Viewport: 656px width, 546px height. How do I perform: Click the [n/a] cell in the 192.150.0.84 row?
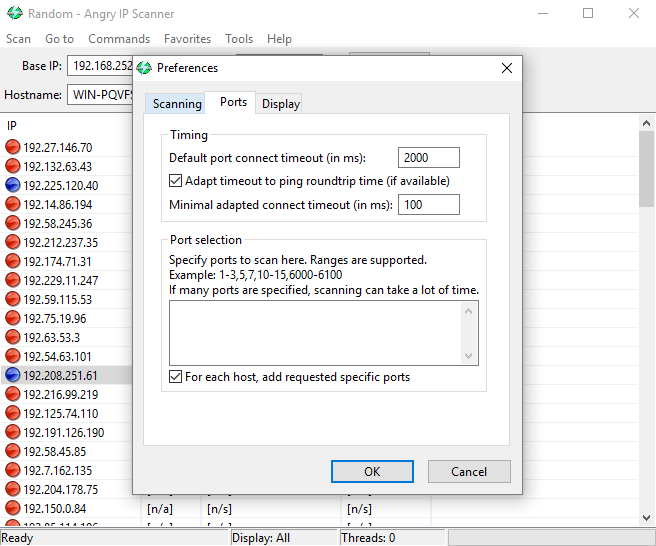click(160, 509)
